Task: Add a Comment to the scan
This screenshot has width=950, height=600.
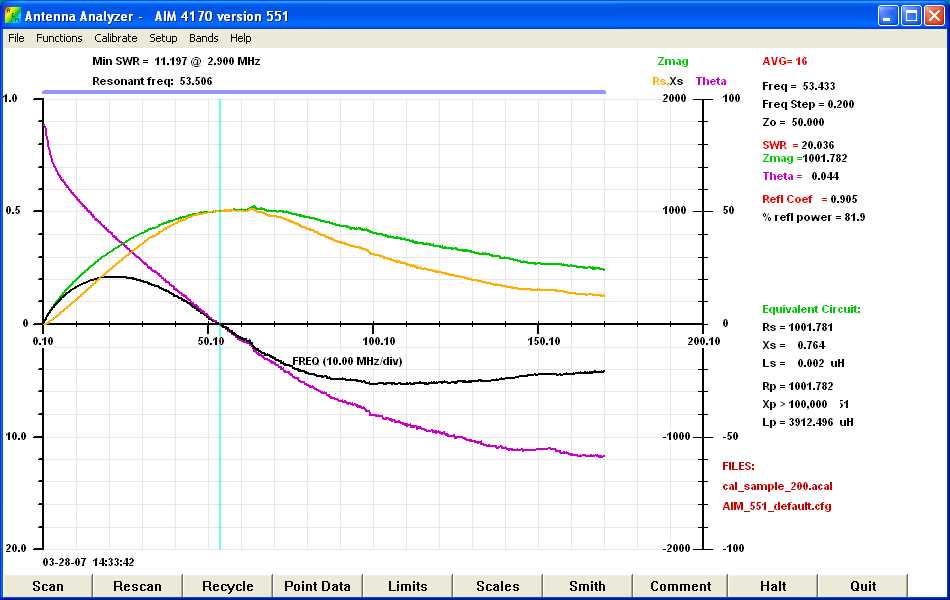Action: coord(681,586)
